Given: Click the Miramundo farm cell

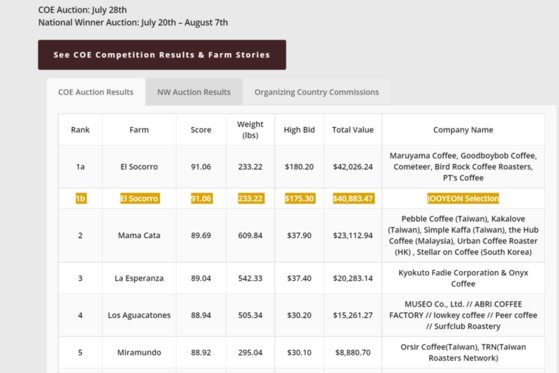Looking at the screenshot, I should 139,352.
